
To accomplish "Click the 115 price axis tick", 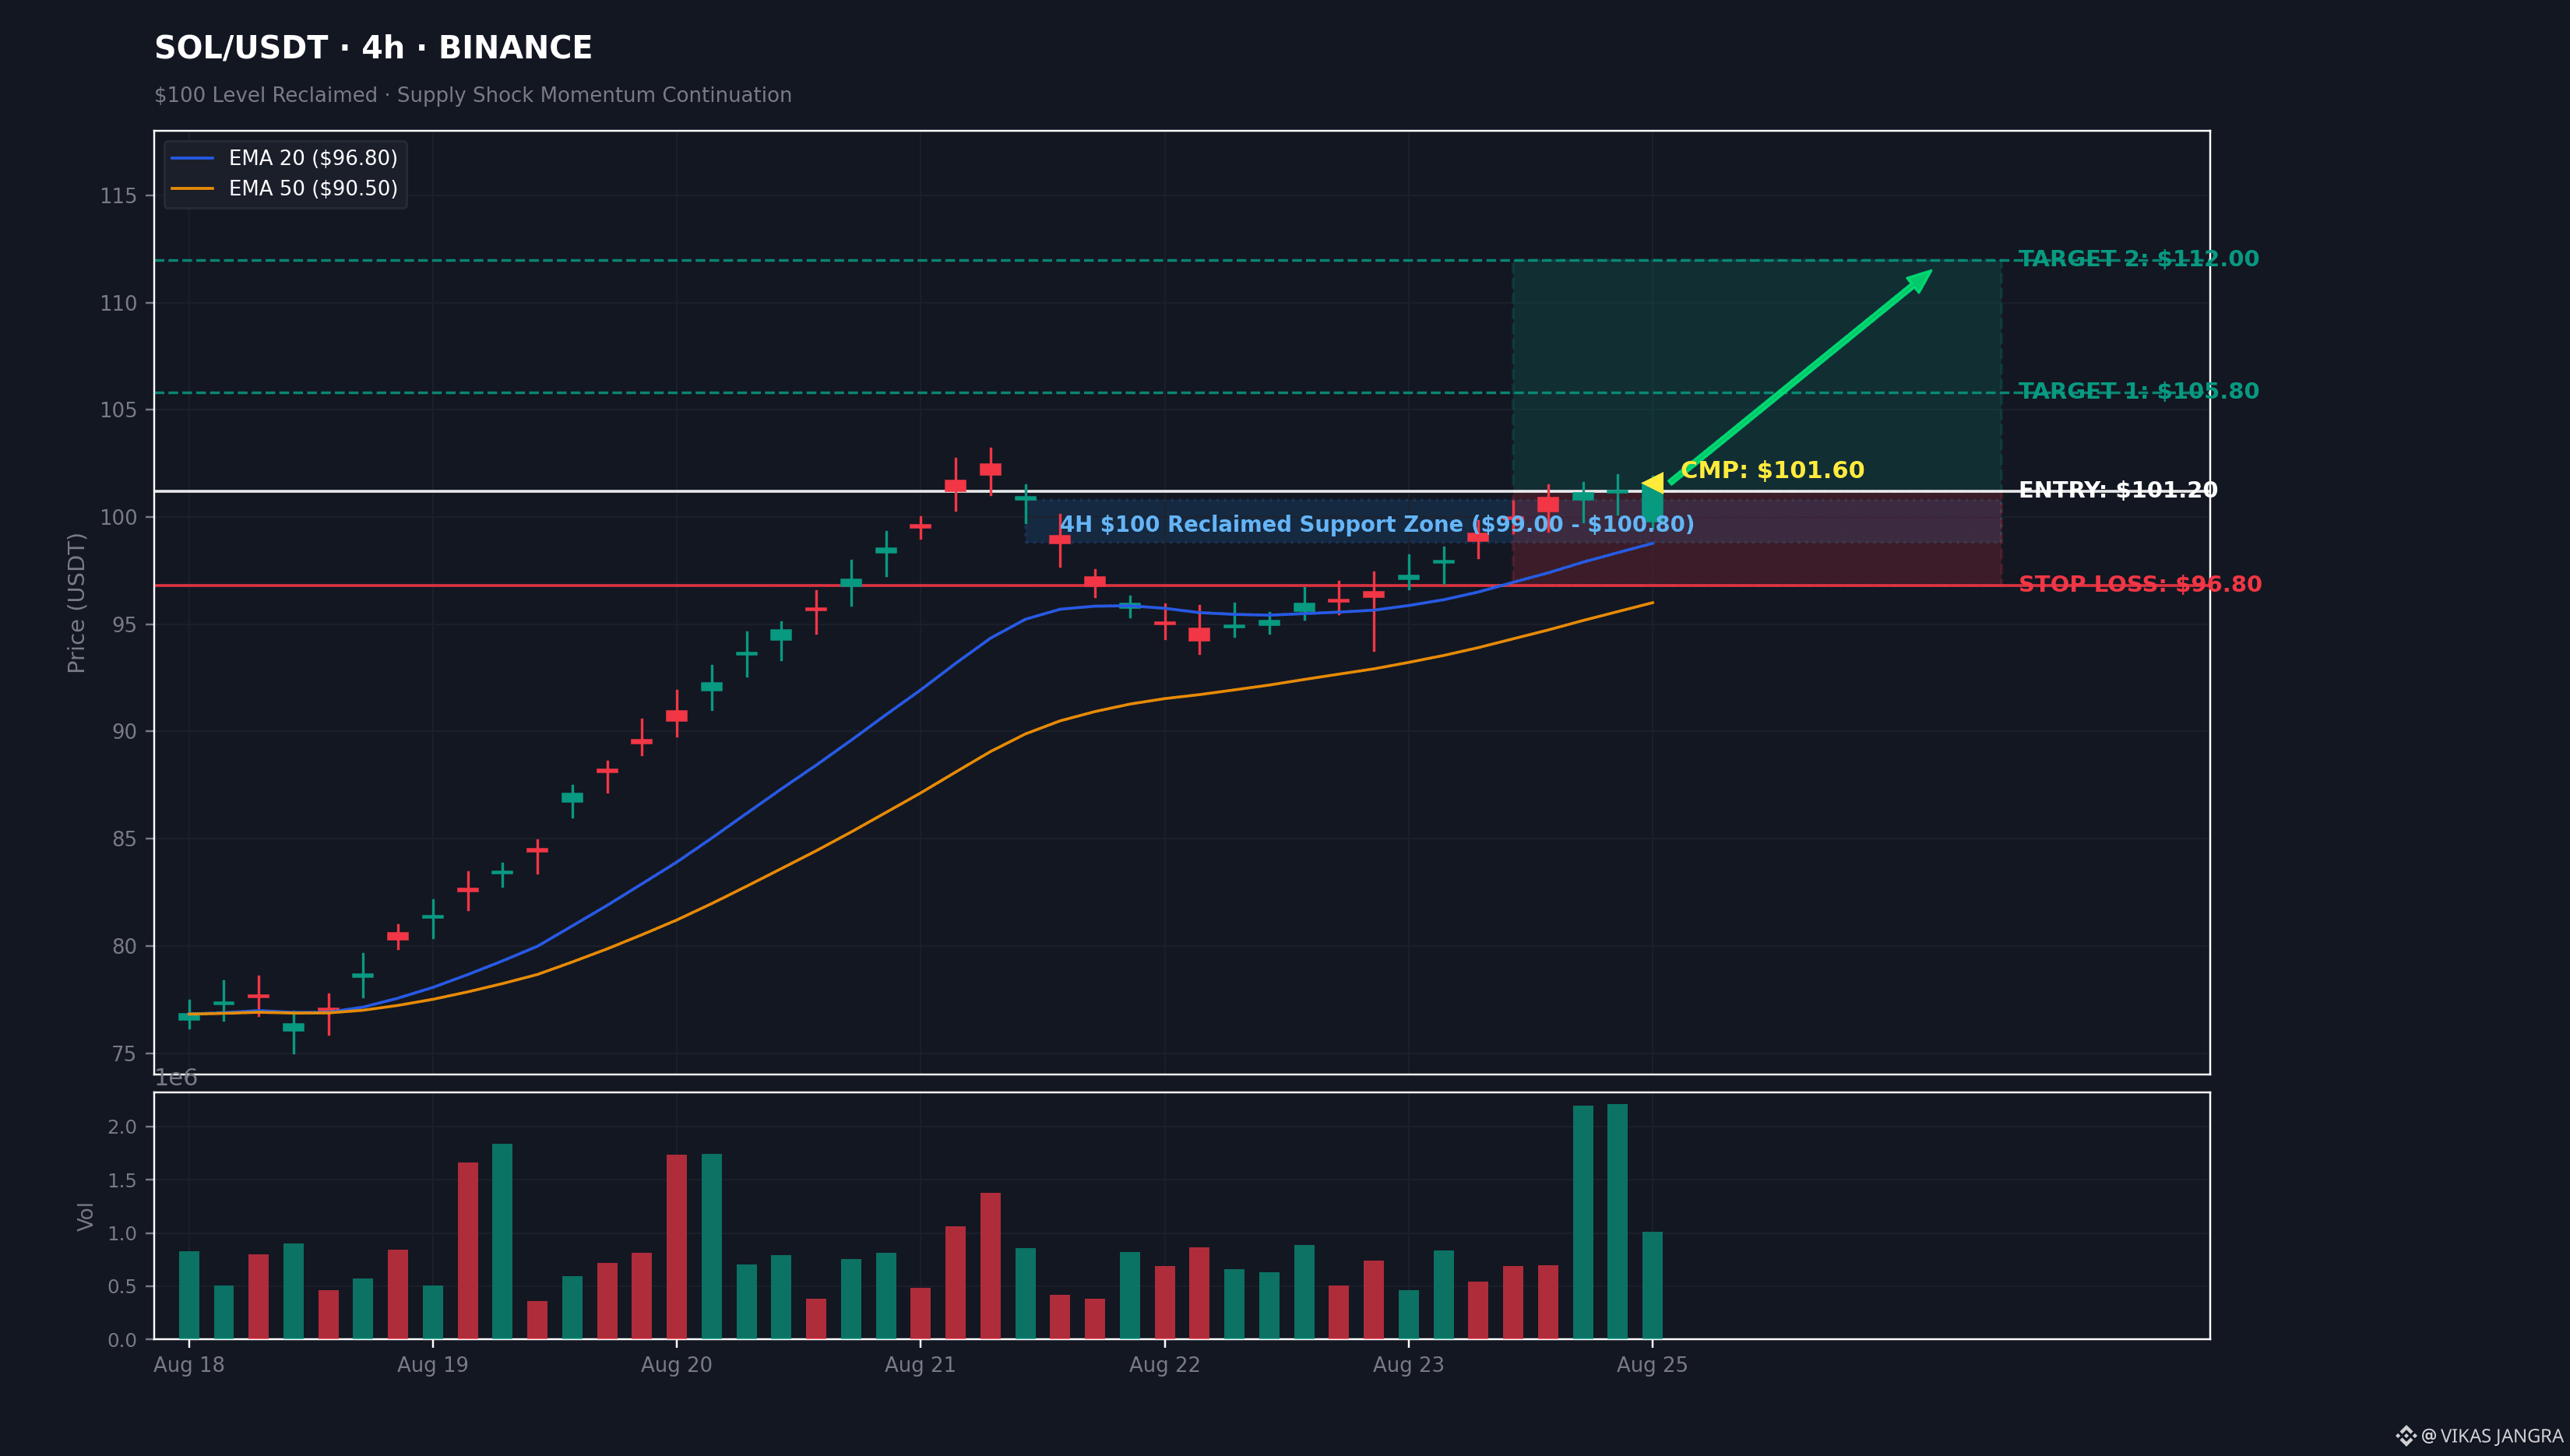I will 118,196.
